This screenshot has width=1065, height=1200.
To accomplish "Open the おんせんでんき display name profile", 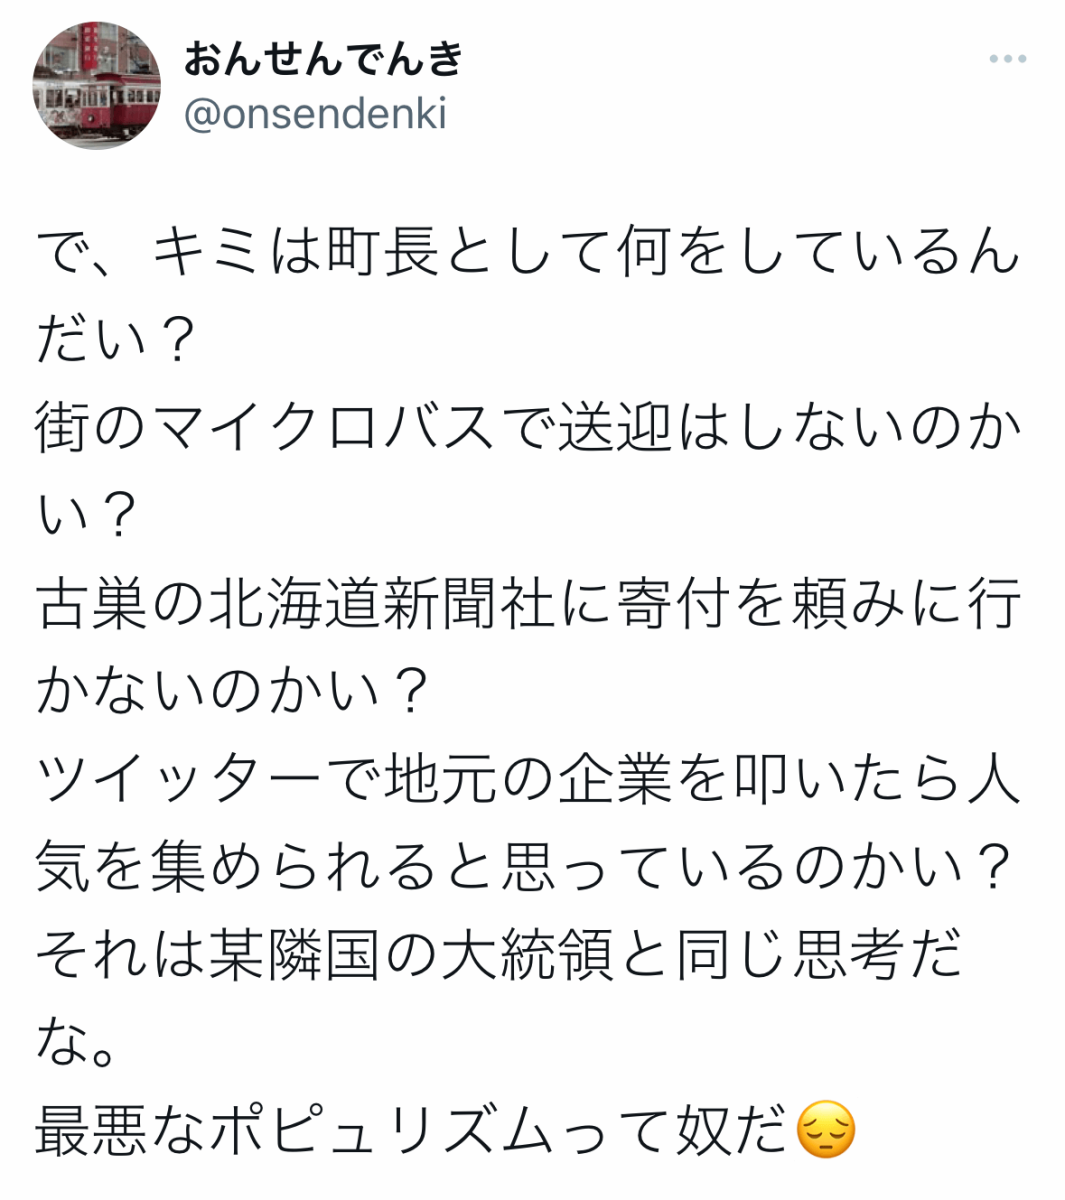I will 323,58.
